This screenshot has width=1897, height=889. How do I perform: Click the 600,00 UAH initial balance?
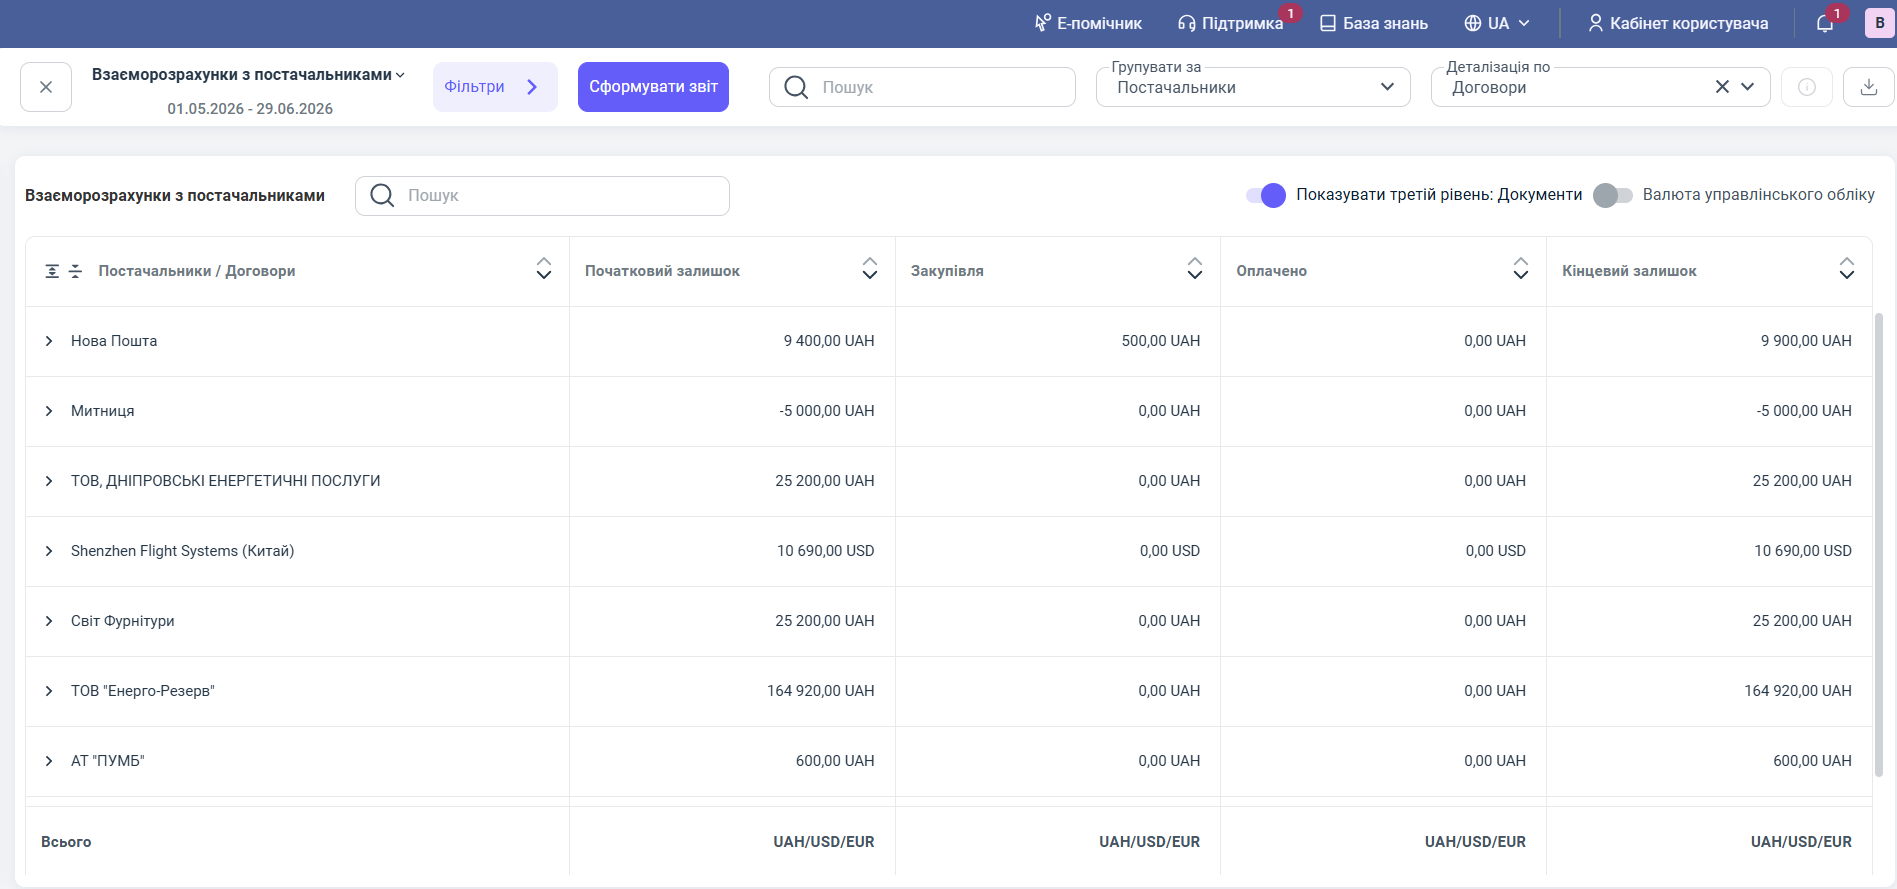click(x=835, y=761)
